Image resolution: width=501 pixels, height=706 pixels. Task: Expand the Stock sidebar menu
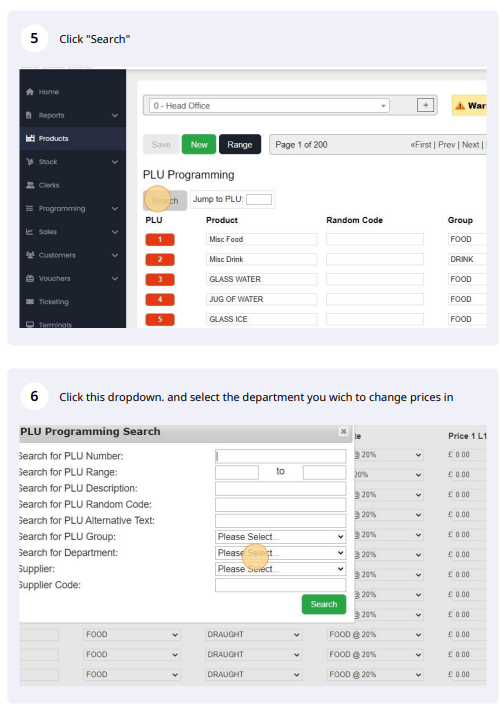point(72,162)
